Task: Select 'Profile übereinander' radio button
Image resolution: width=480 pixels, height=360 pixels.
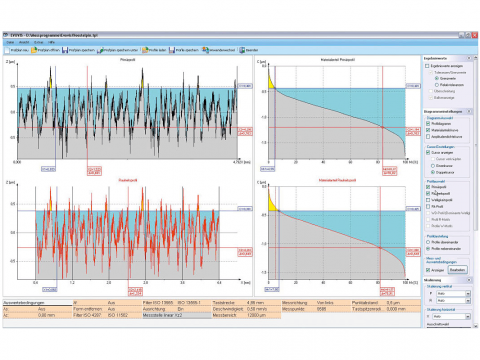Action: 428,242
